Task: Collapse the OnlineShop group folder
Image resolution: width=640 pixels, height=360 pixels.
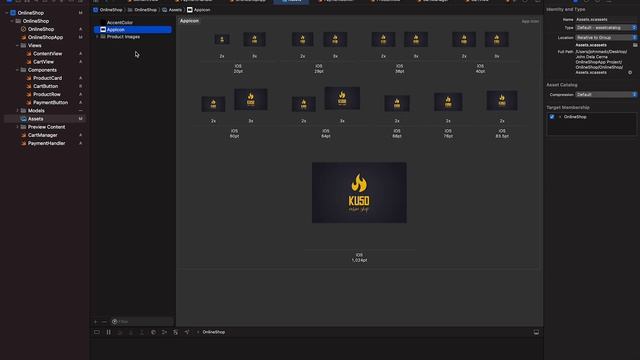Action: [x=12, y=21]
